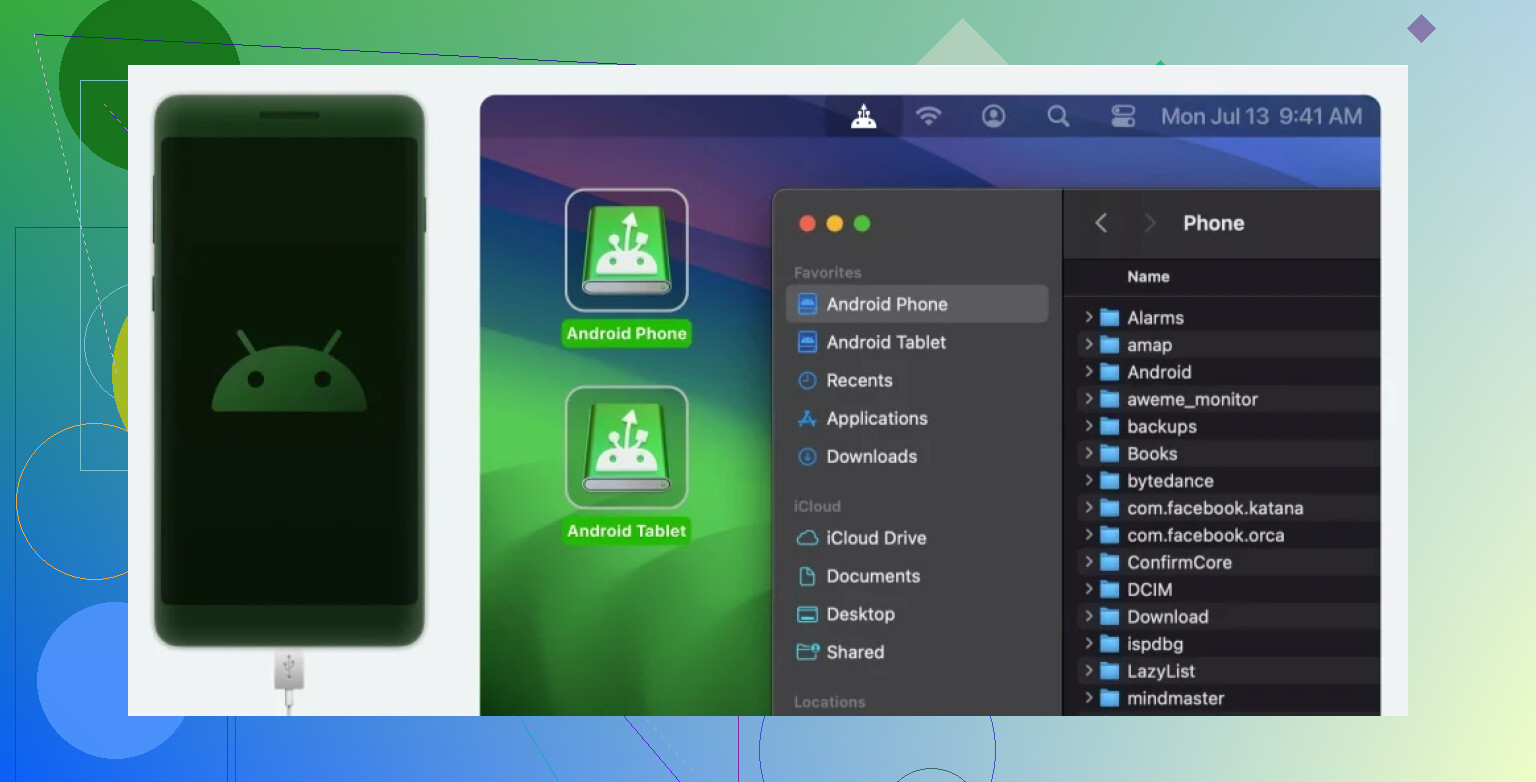Select Android Tablet in Finder sidebar
Screen dimensions: 1536x782
tap(917, 342)
